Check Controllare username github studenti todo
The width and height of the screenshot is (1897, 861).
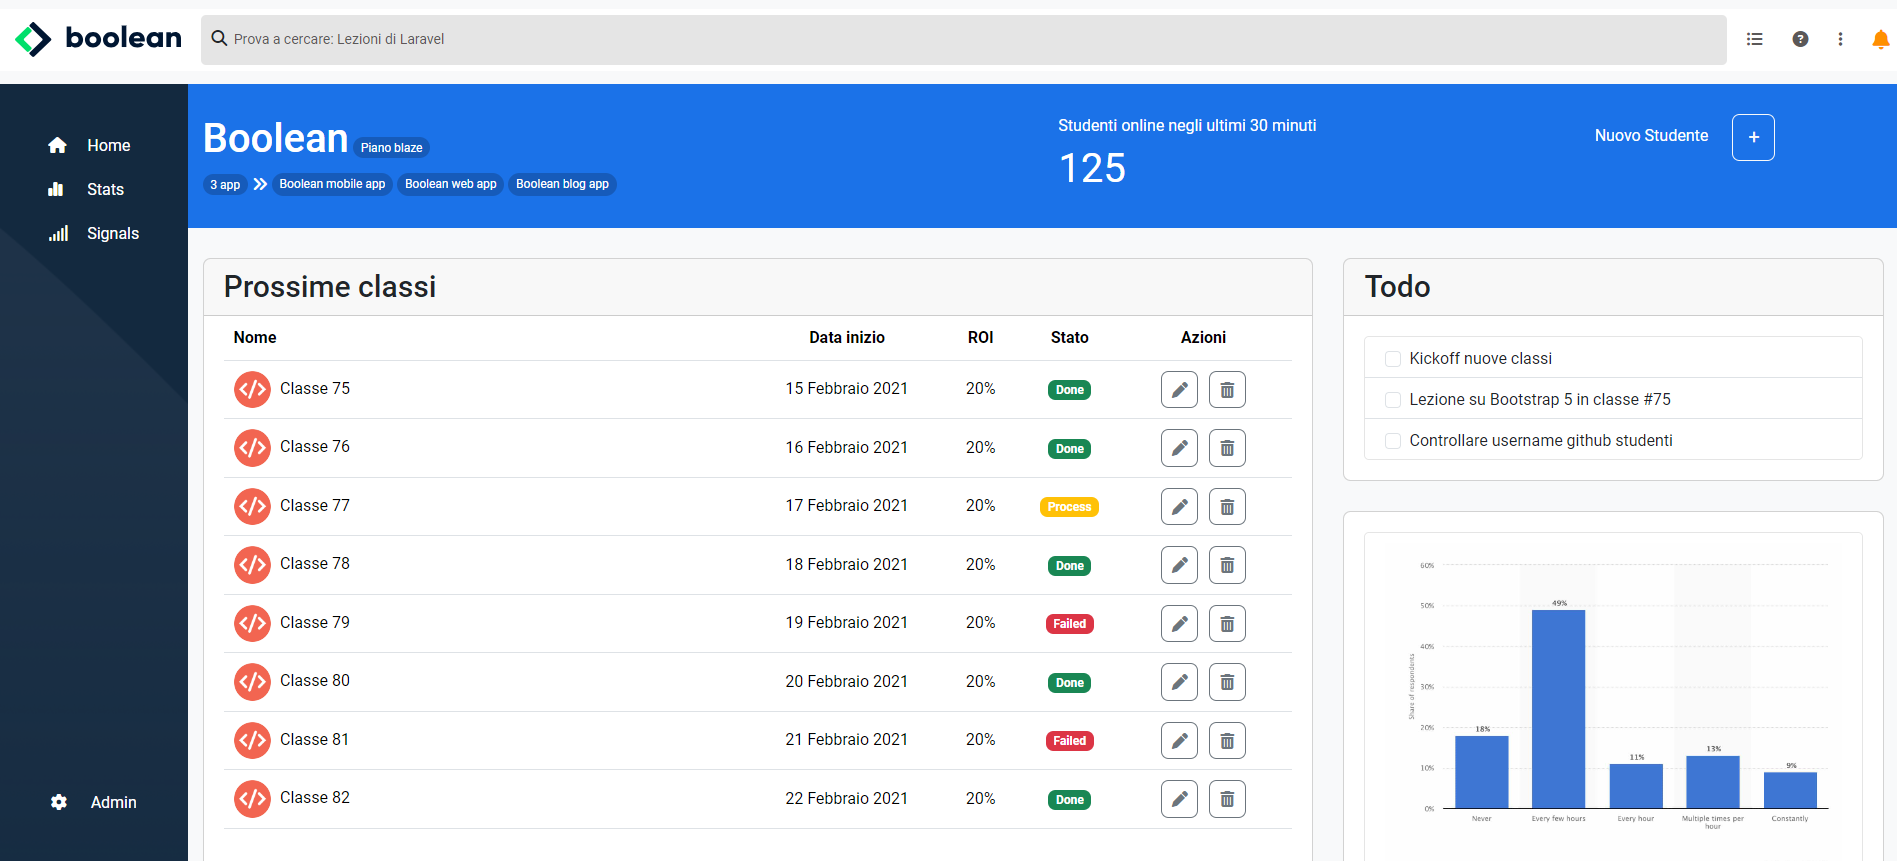1392,441
